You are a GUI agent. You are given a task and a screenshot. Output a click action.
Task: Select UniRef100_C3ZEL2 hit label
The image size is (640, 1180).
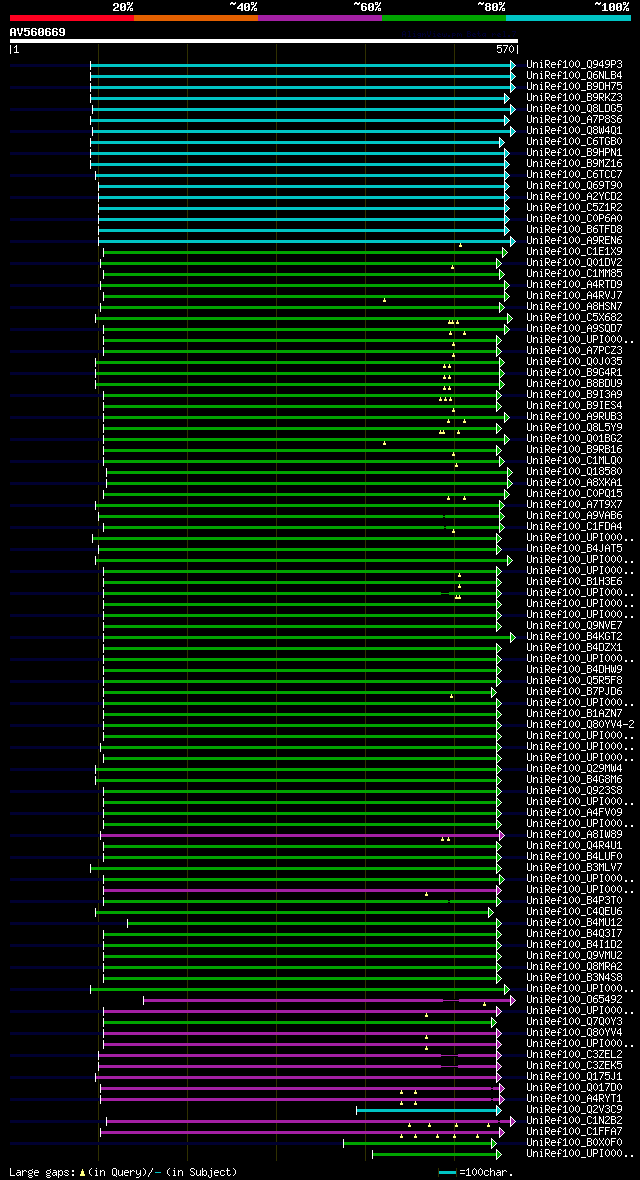coord(574,1054)
